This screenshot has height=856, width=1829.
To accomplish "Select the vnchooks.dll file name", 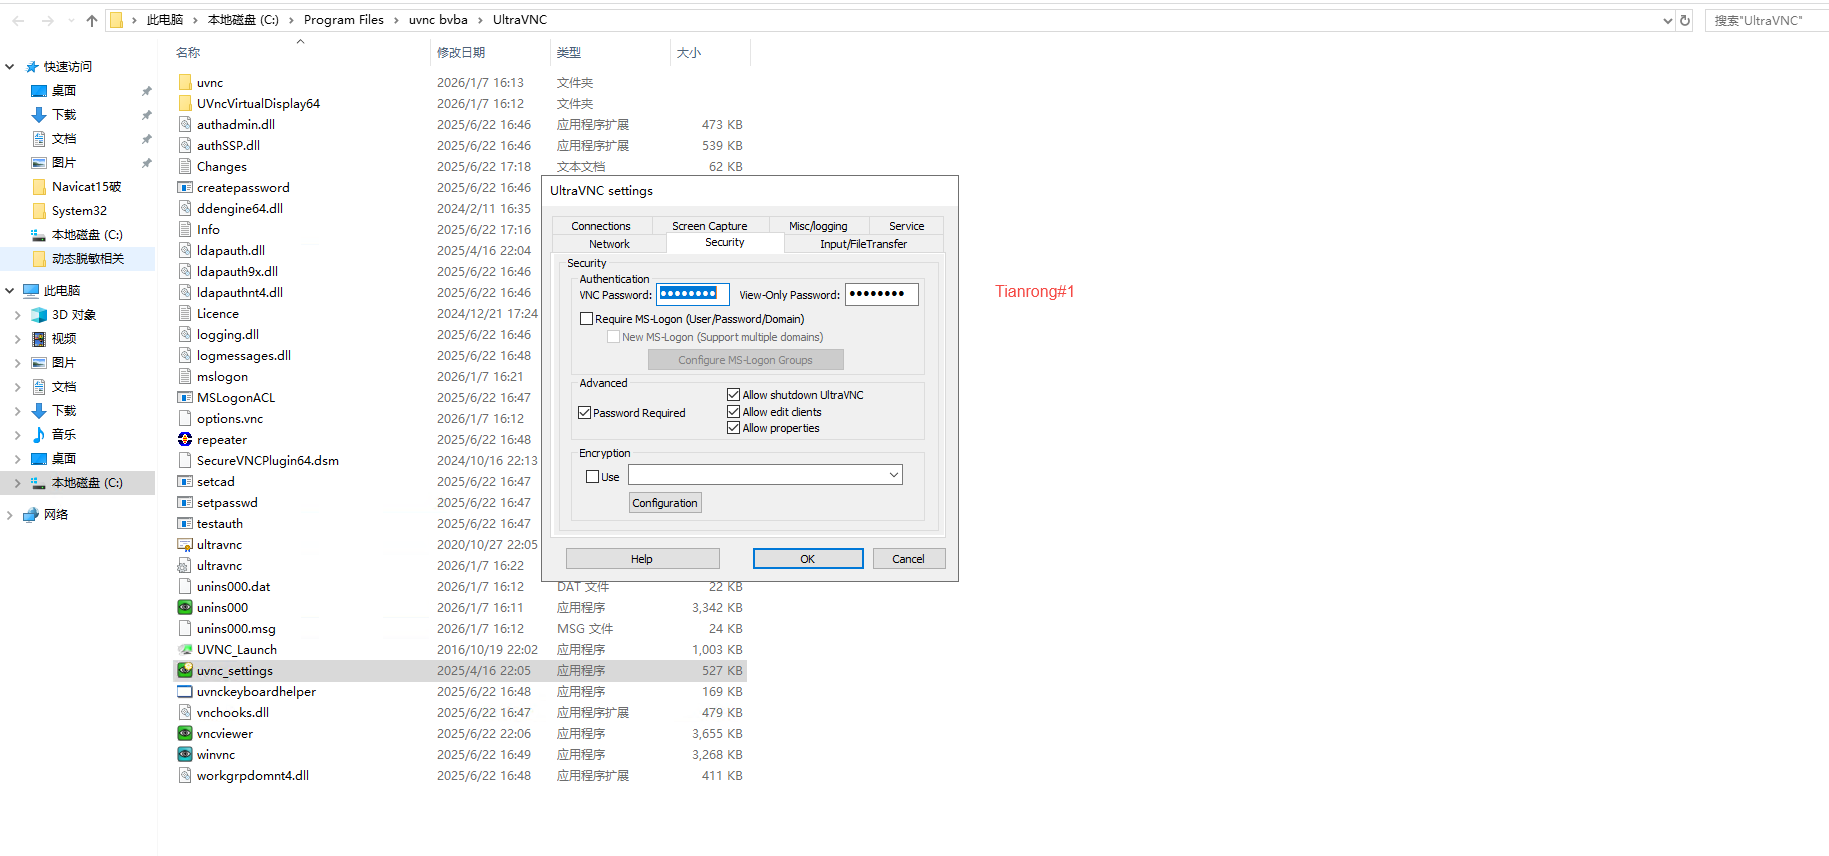I will tap(233, 712).
